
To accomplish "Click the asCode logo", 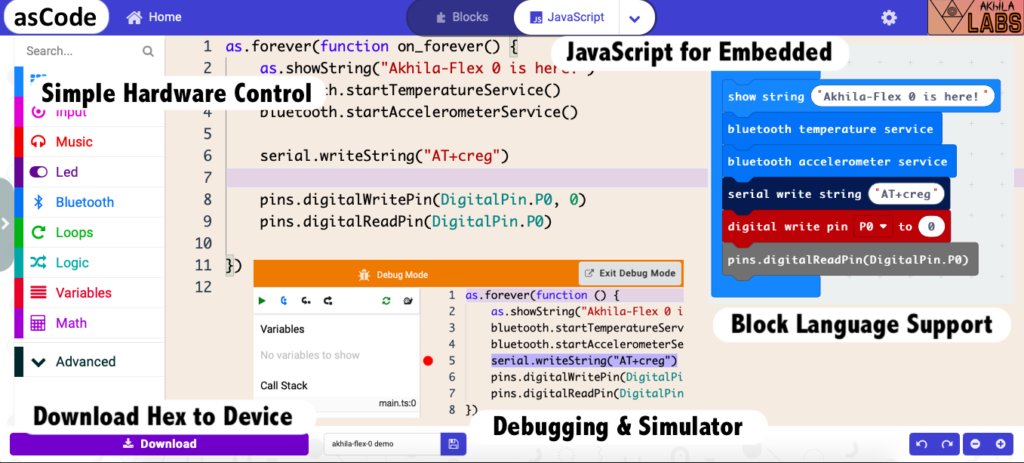I will [56, 17].
